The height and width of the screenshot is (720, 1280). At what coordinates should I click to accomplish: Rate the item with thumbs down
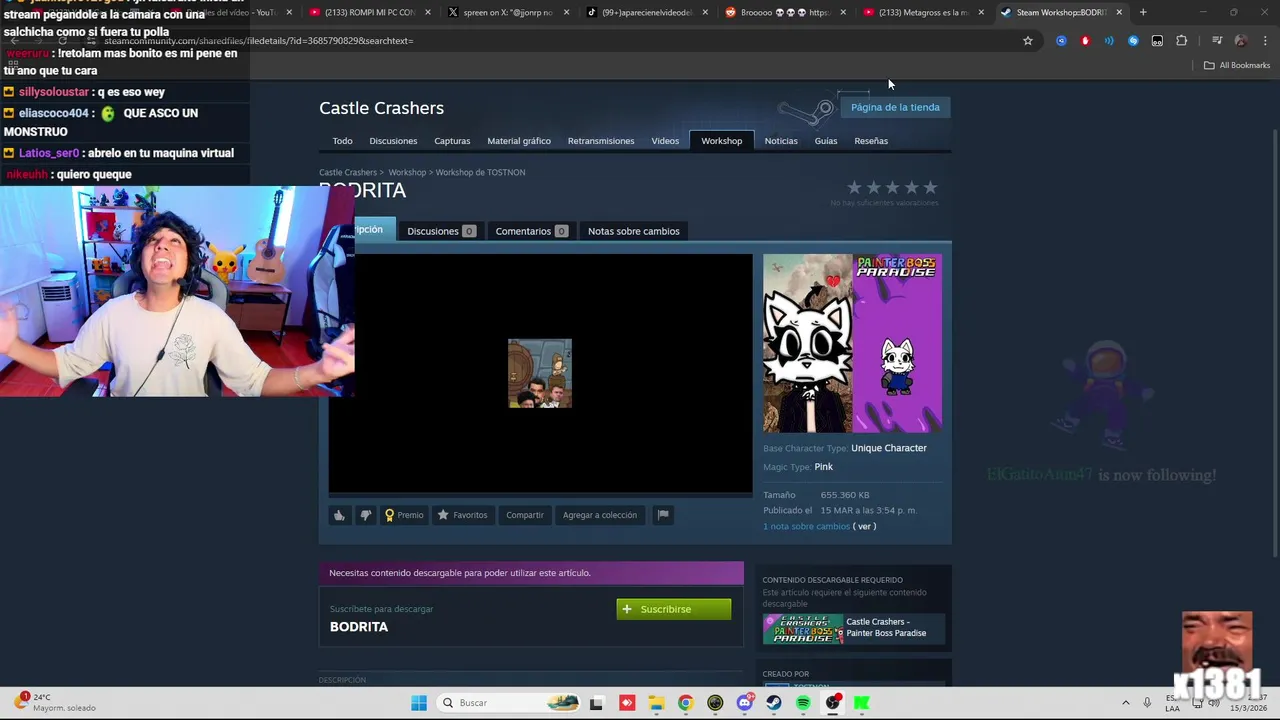pyautogui.click(x=365, y=515)
